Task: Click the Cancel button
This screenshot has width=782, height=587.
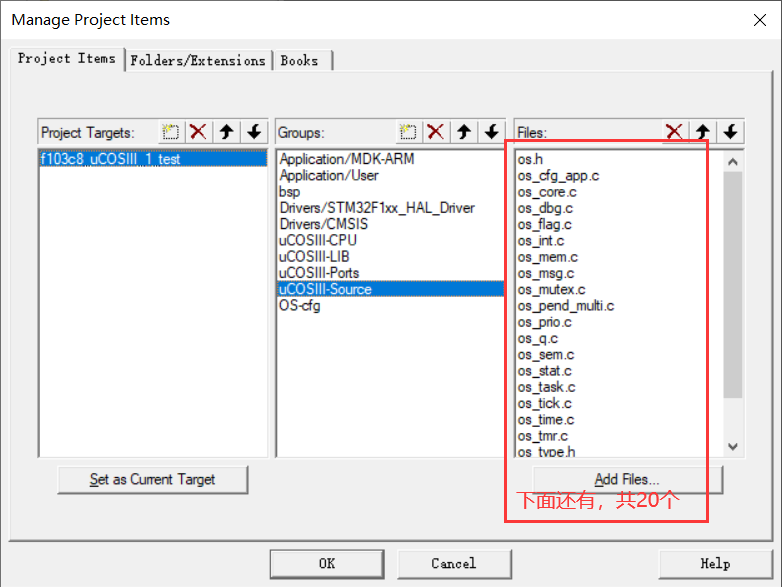Action: point(454,564)
